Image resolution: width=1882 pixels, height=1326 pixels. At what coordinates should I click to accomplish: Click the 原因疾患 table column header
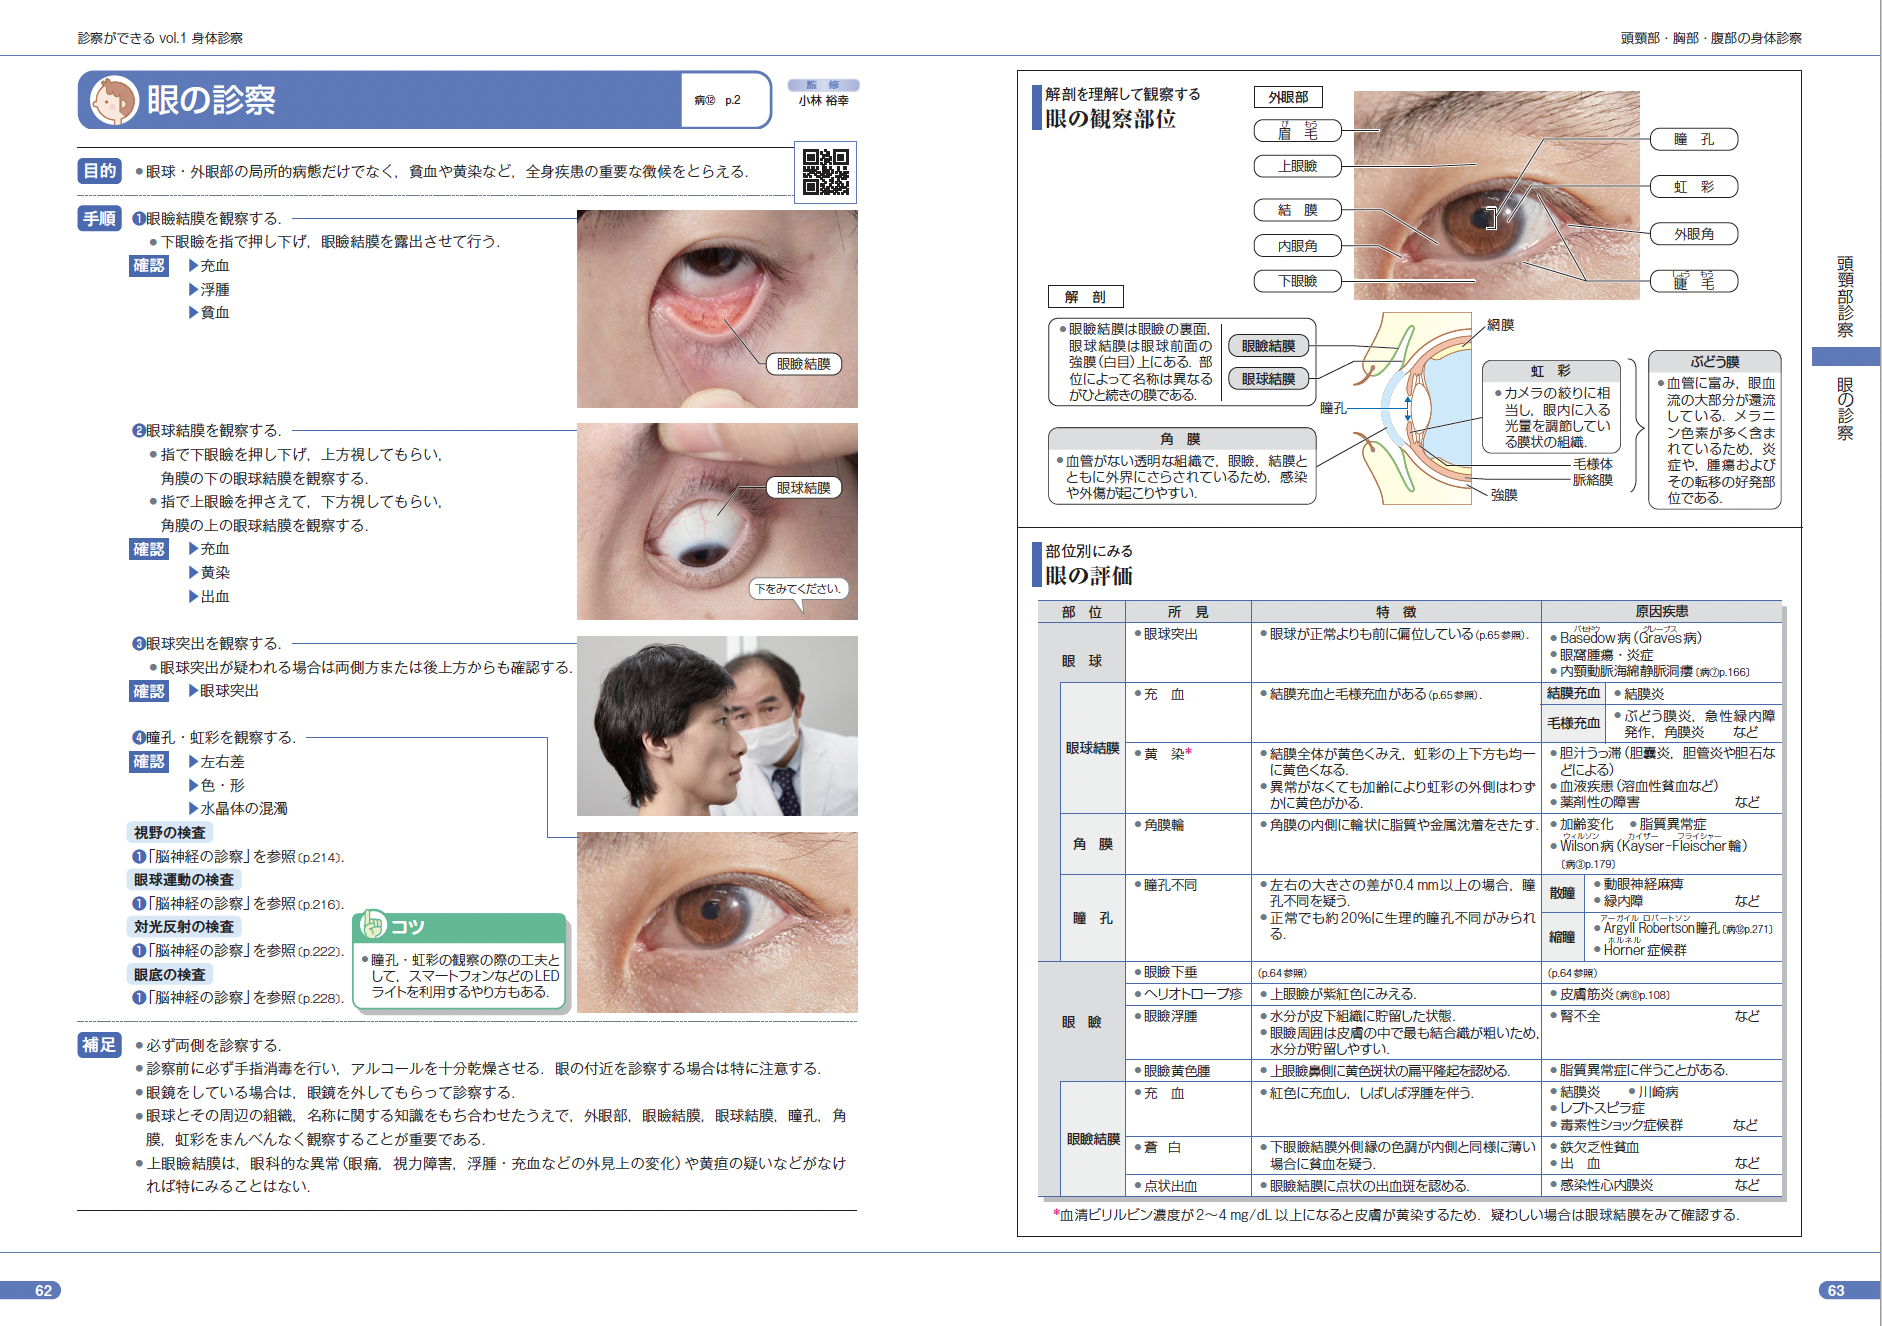click(1662, 611)
